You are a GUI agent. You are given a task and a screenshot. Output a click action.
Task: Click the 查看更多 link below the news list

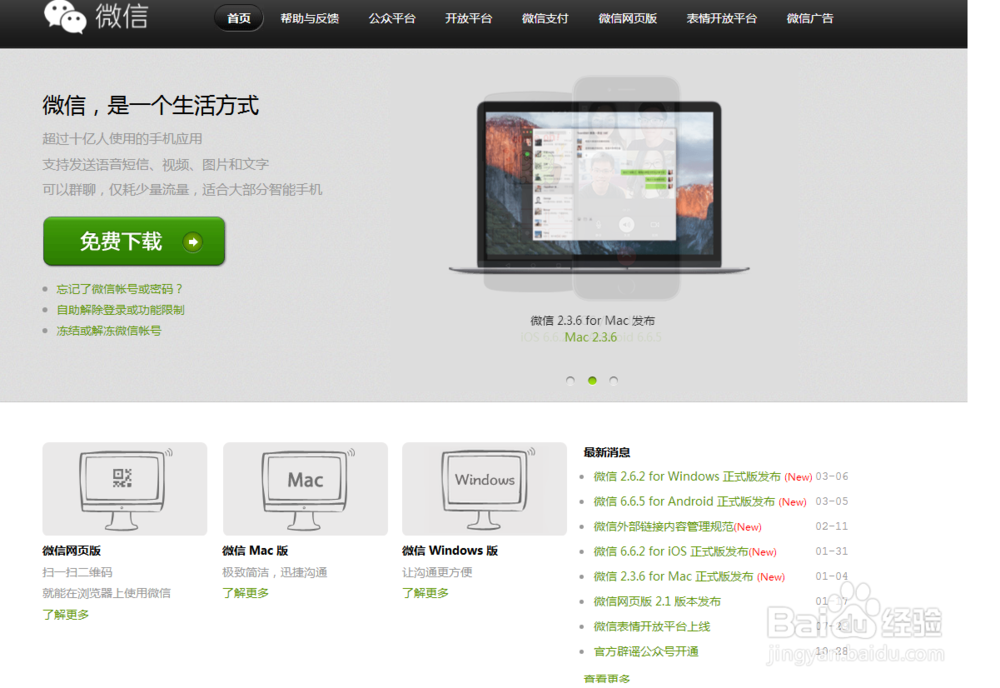(x=606, y=677)
